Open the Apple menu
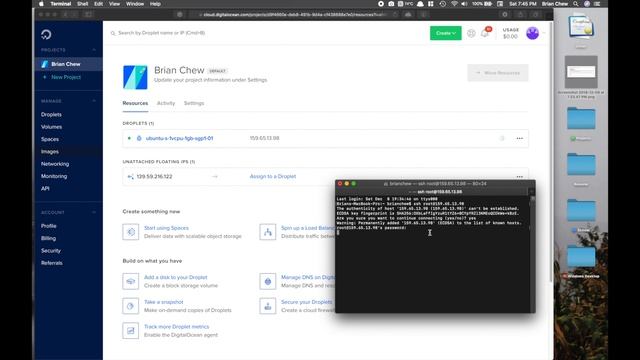640x360 pixels. 41,4
